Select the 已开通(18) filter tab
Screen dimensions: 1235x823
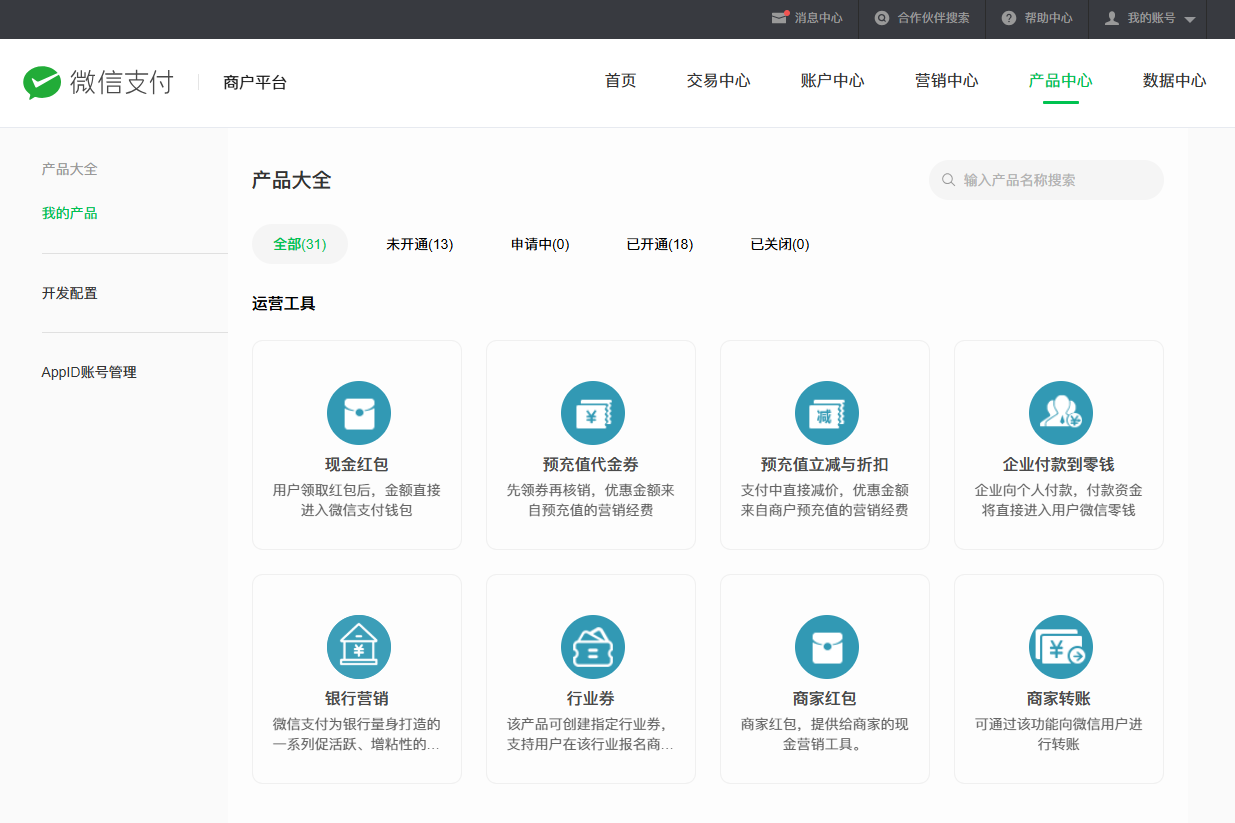660,244
